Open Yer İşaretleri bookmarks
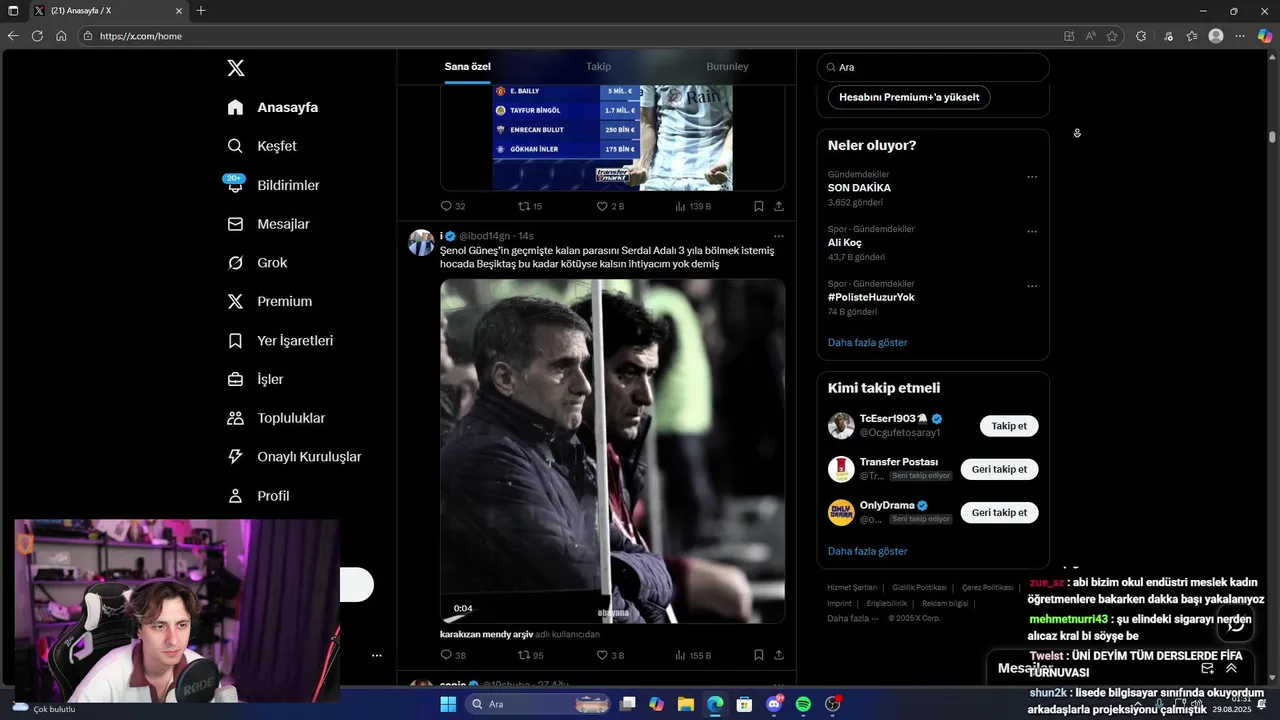1280x720 pixels. click(280, 340)
